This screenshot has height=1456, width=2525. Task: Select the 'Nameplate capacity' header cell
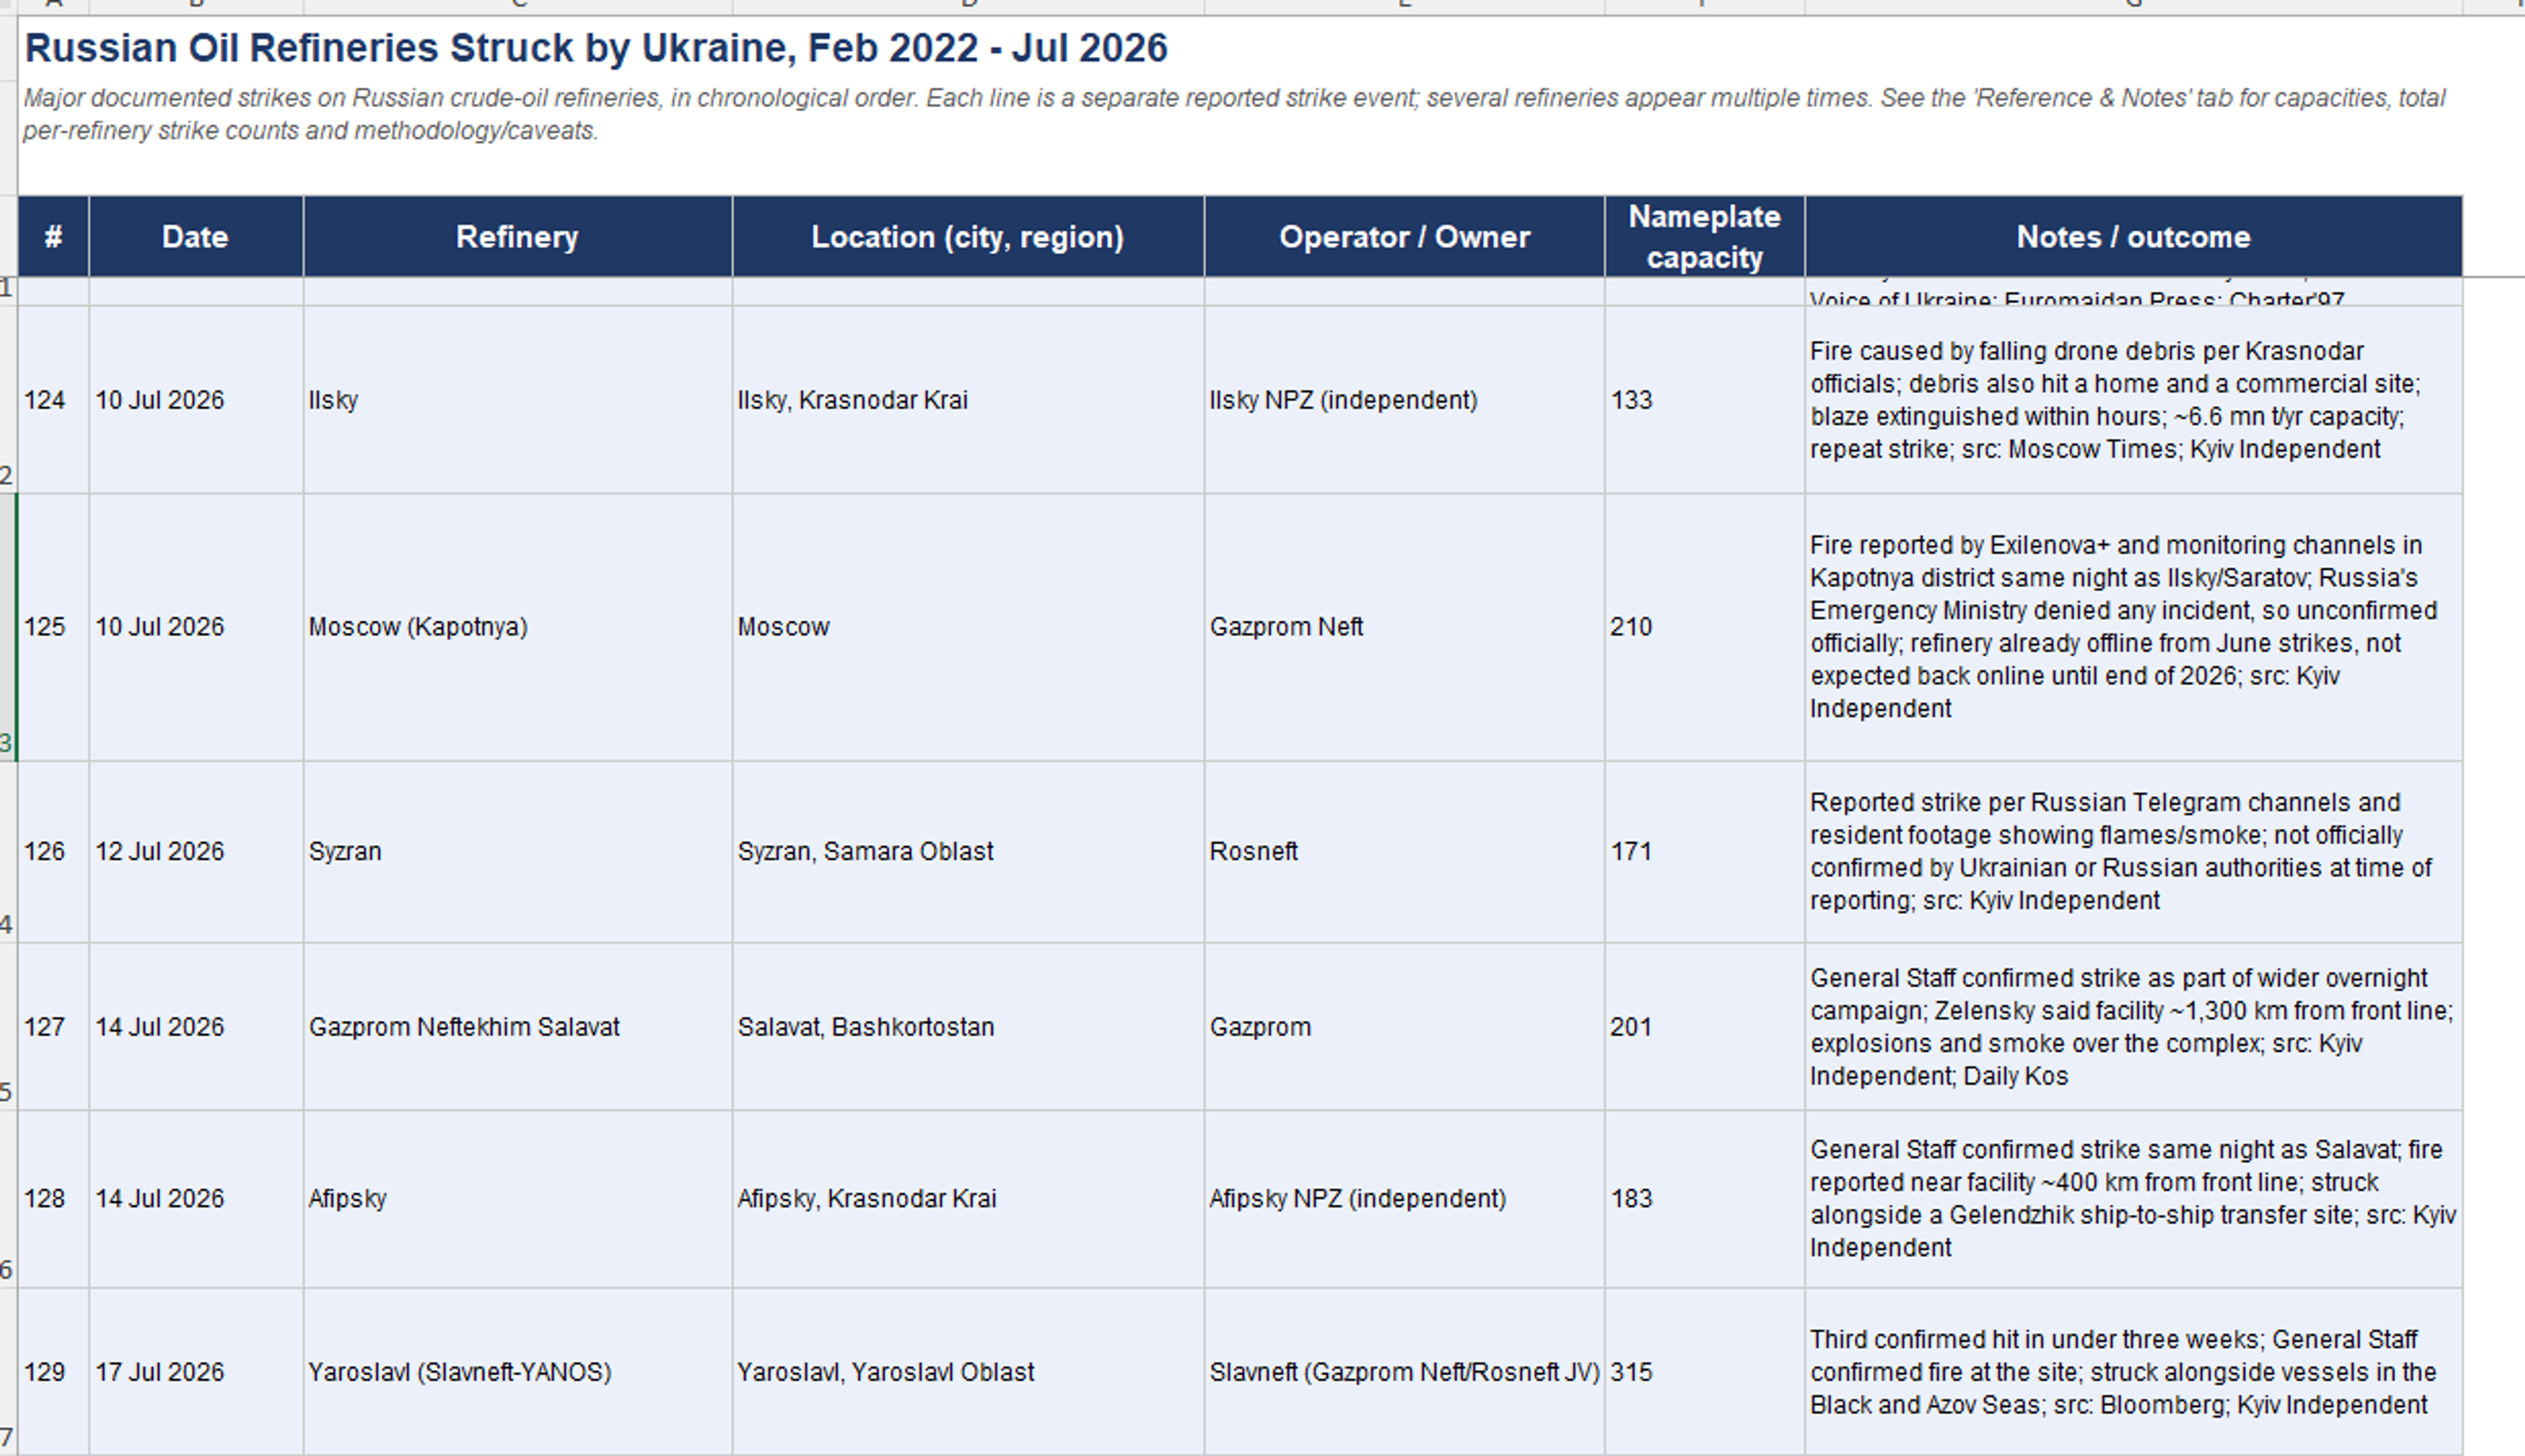[x=1705, y=237]
